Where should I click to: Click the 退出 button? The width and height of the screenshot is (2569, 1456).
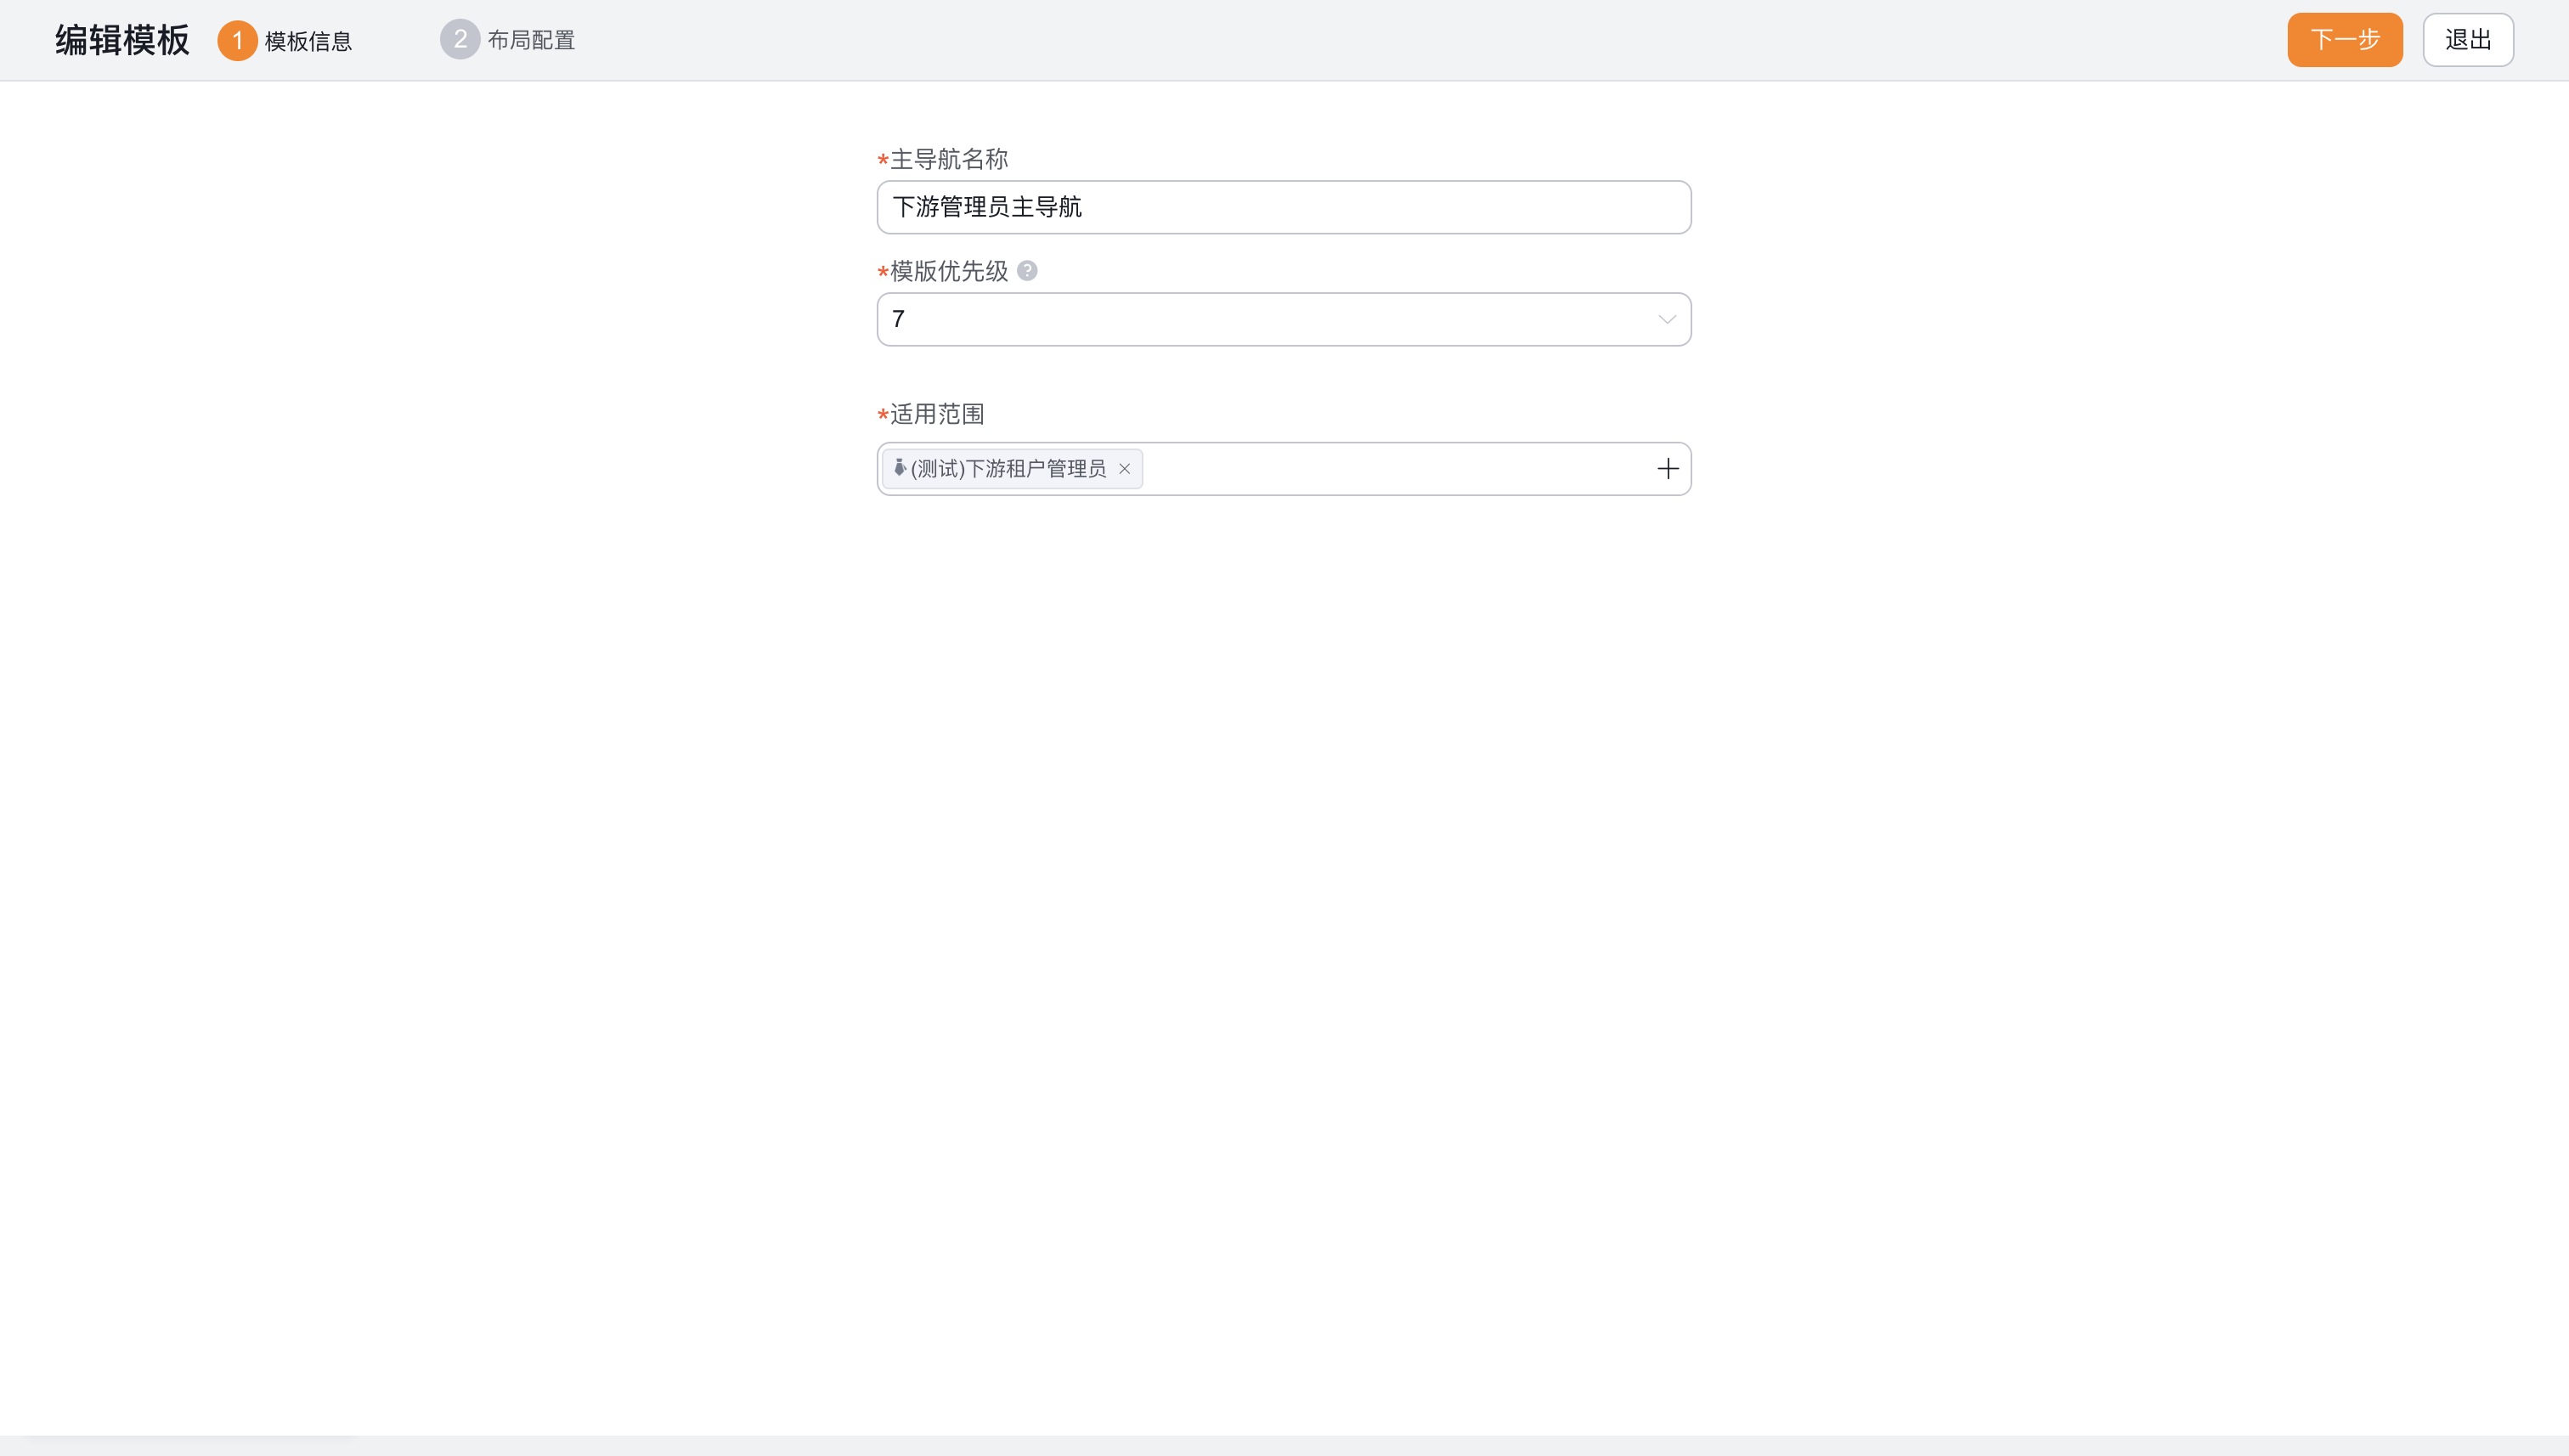click(x=2467, y=40)
